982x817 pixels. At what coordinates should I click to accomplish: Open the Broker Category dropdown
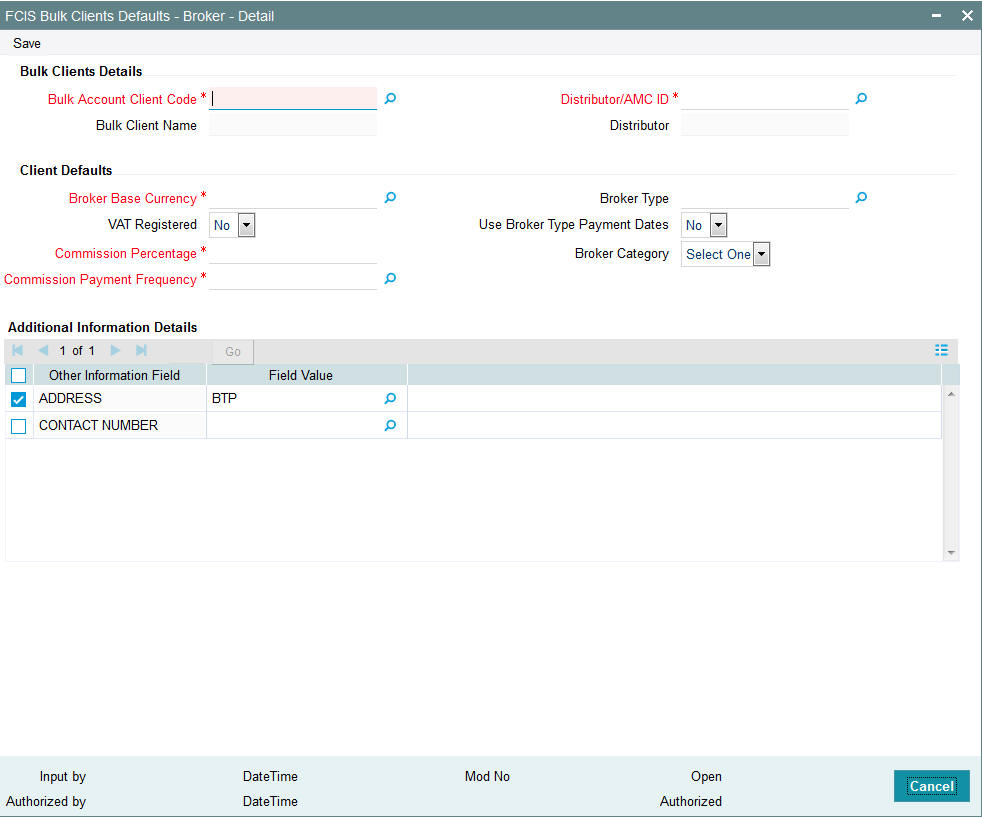click(x=761, y=254)
